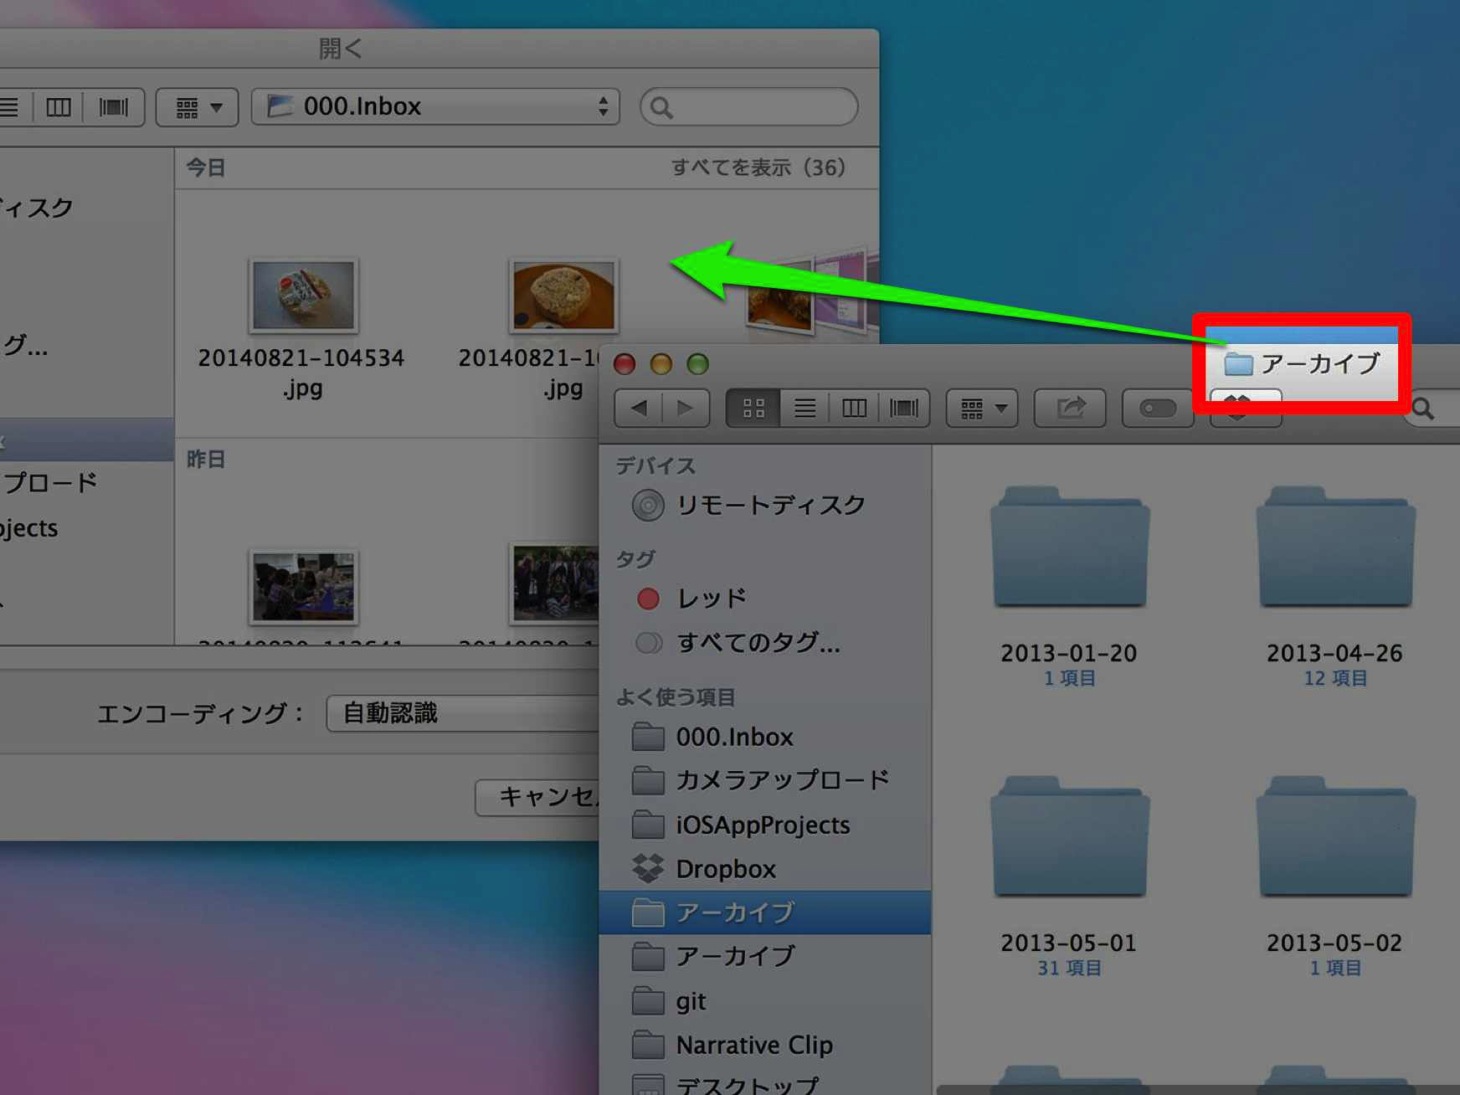Click the Finder search magnifier icon
Screen dimensions: 1460x1095
1423,408
